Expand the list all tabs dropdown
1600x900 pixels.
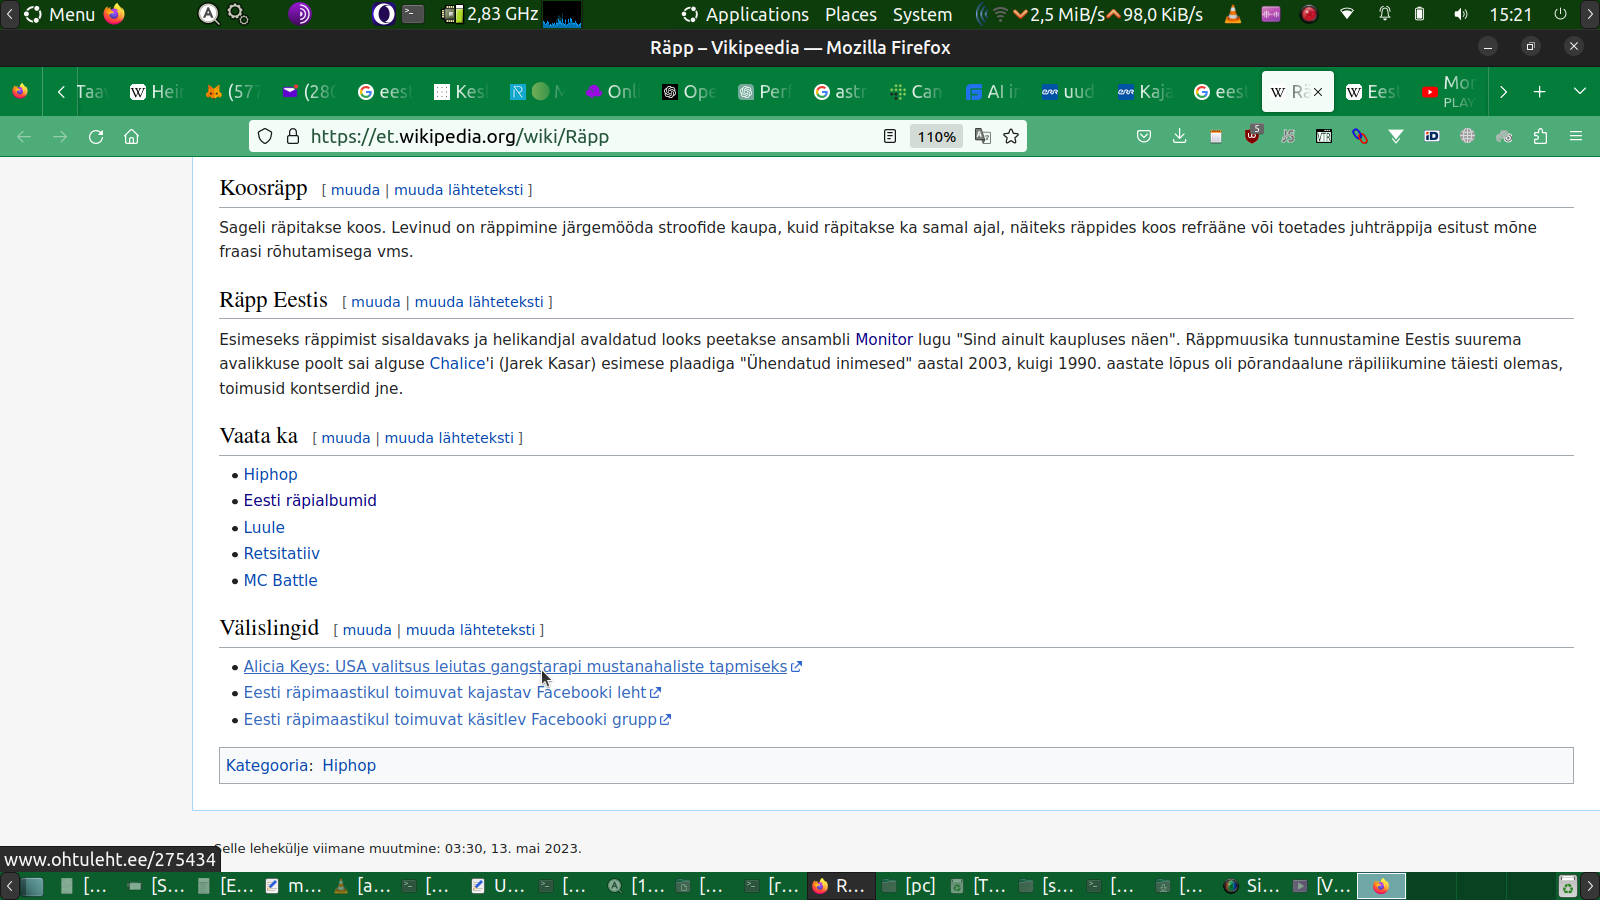pyautogui.click(x=1580, y=92)
